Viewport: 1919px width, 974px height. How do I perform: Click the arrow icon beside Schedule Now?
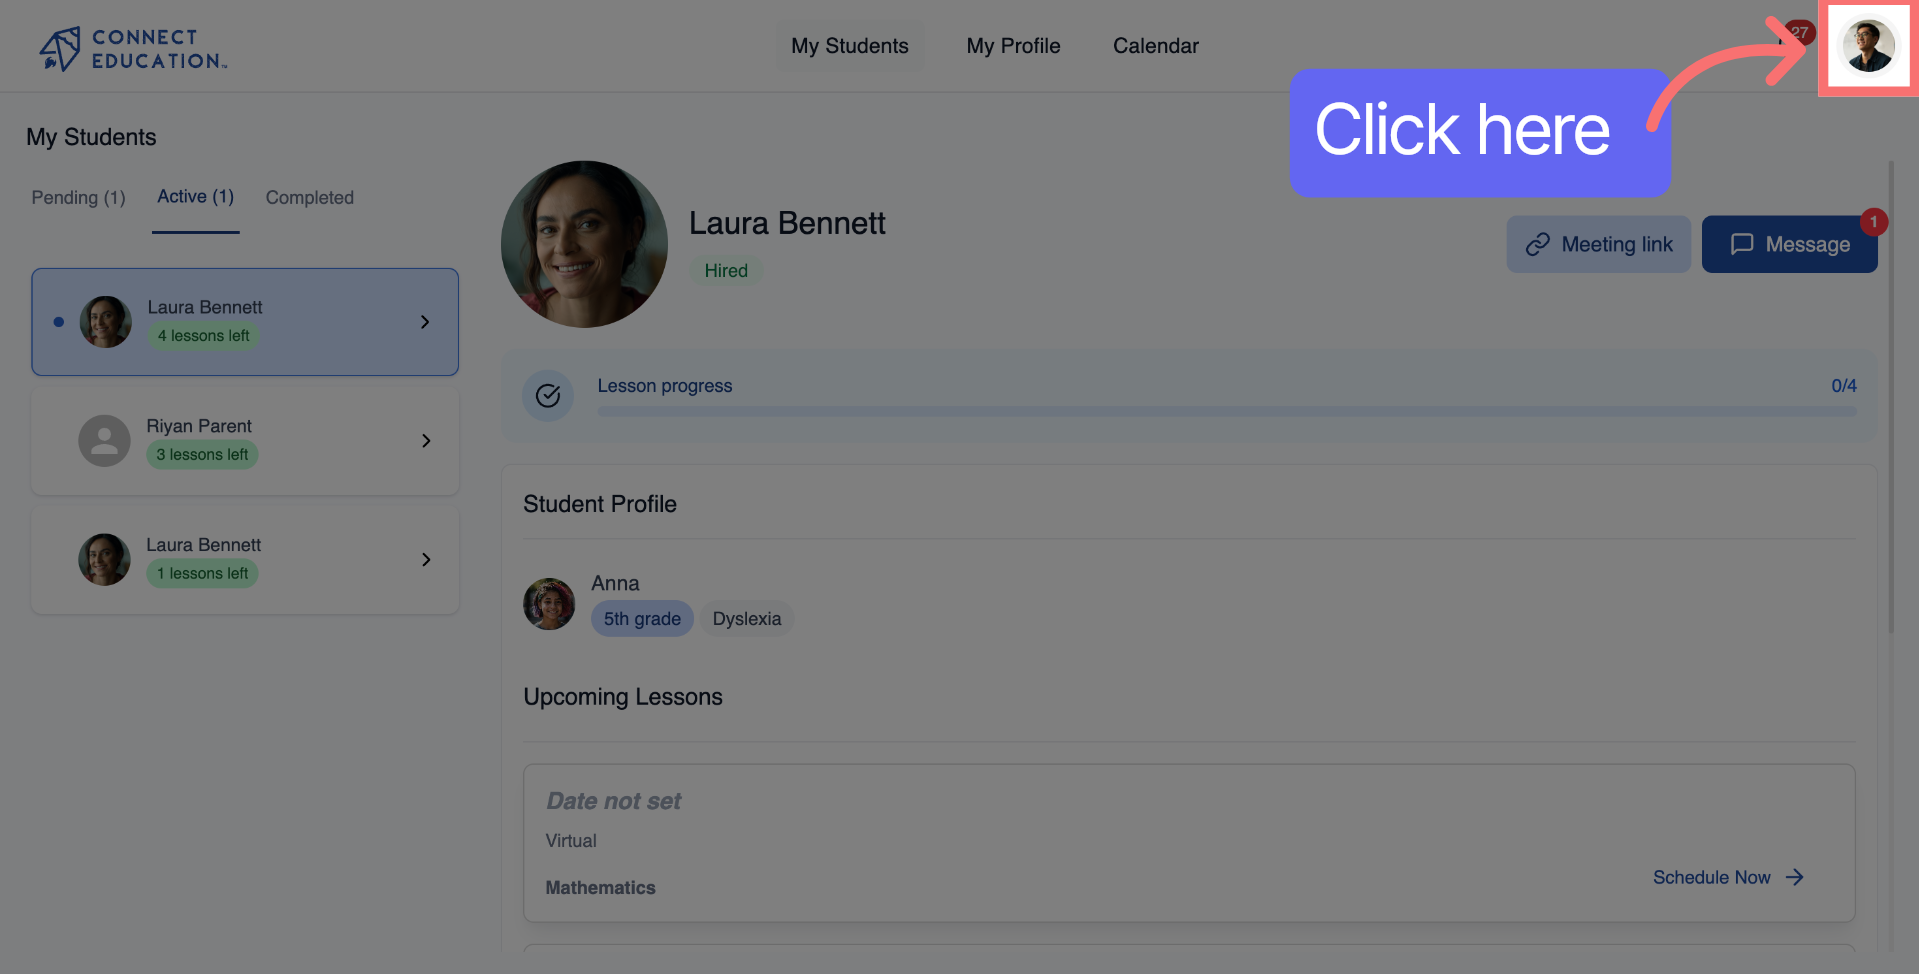click(1795, 877)
